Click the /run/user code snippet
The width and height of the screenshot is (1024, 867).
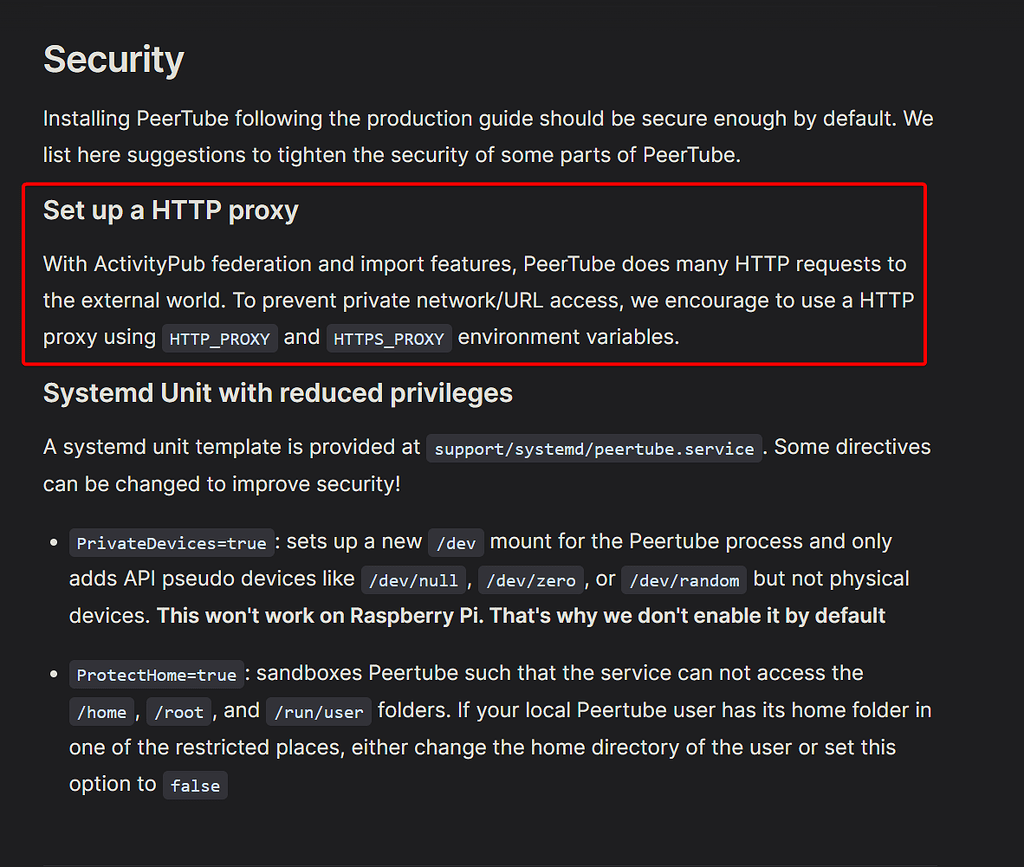click(318, 712)
